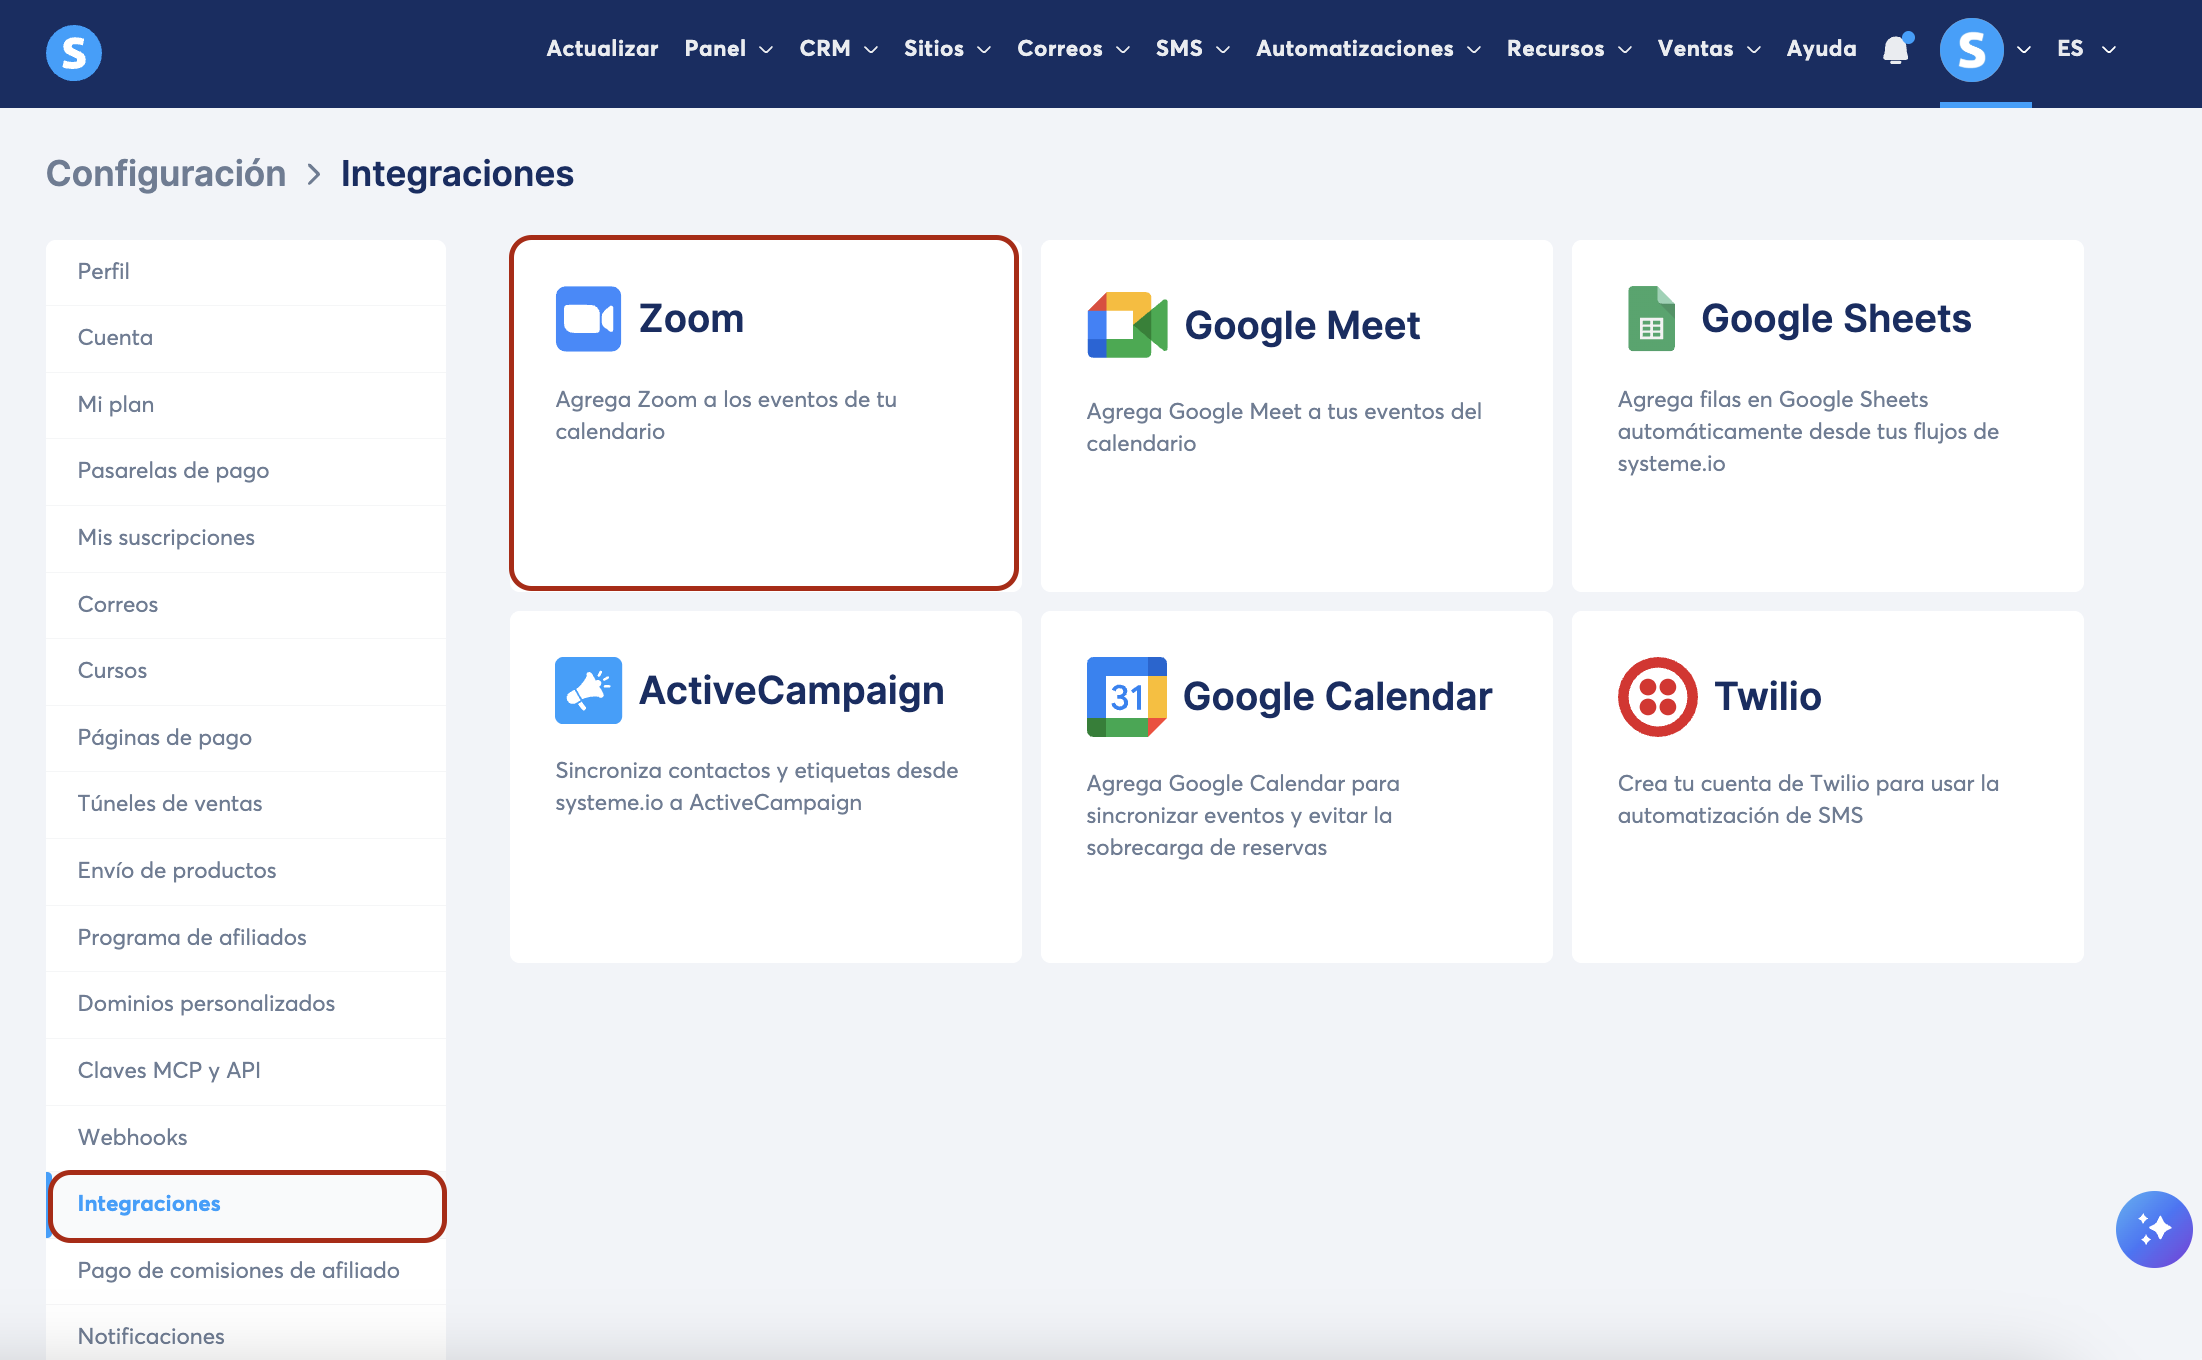Open Túneles de ventas settings
The image size is (2202, 1360).
click(x=246, y=804)
